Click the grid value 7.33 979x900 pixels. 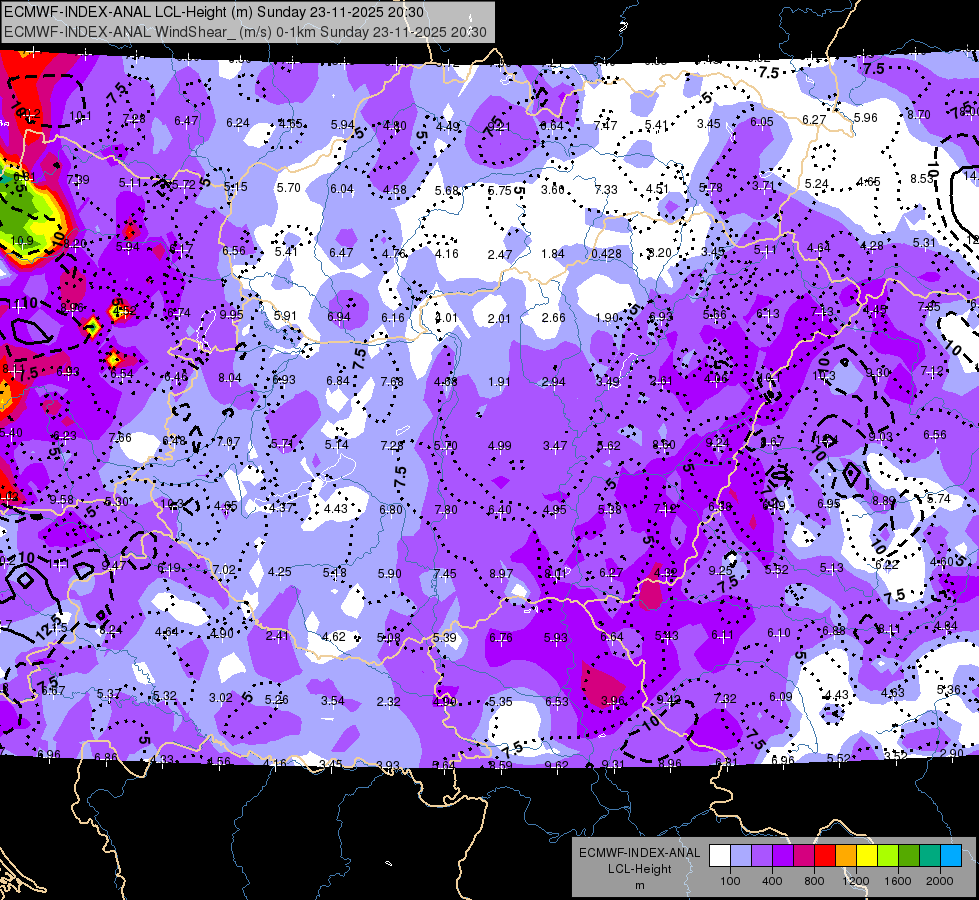click(x=606, y=189)
